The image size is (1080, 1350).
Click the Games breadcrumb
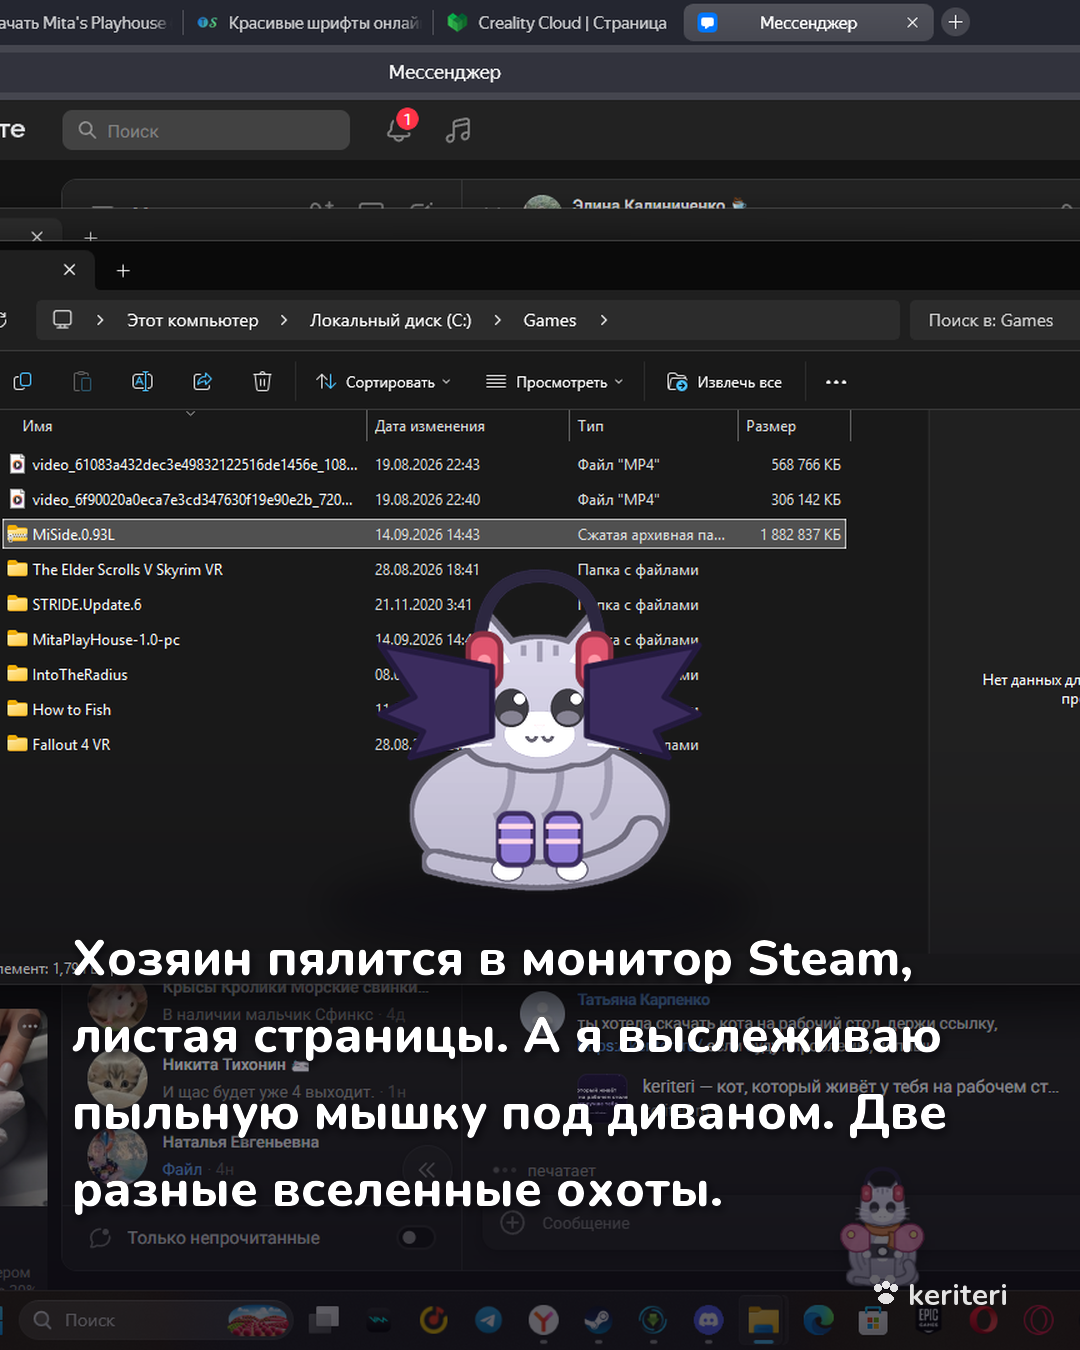(550, 320)
